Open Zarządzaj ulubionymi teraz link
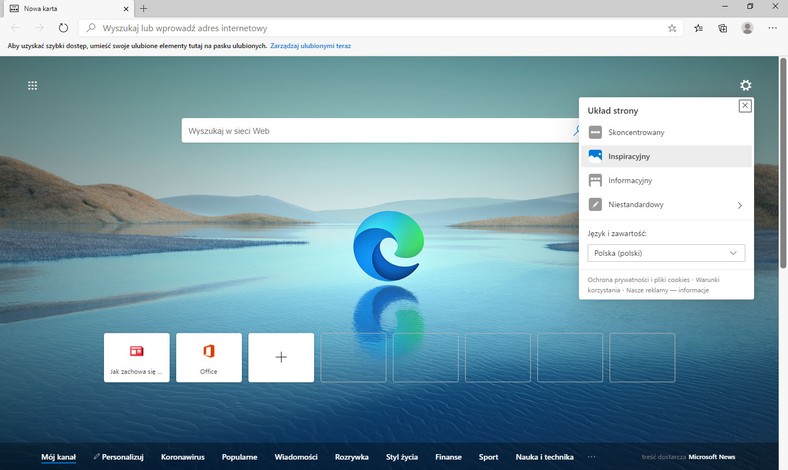The image size is (788, 470). pos(311,46)
